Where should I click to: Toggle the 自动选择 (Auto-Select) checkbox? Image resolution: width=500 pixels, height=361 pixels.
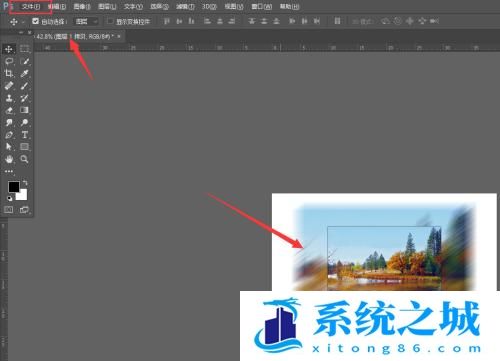(x=35, y=21)
